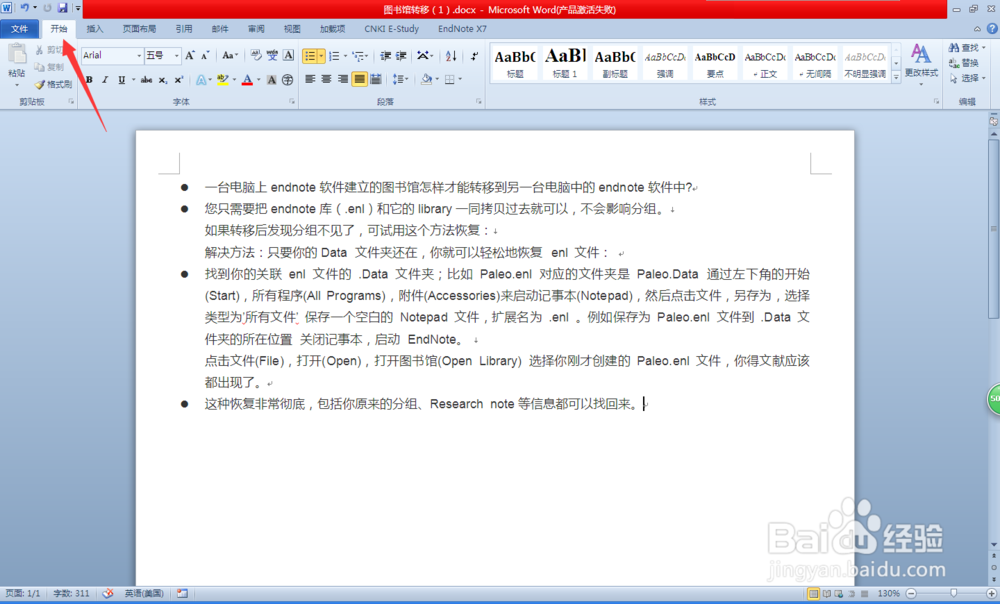Click the Text Effects glowing A icon
This screenshot has width=1000, height=604.
(201, 80)
